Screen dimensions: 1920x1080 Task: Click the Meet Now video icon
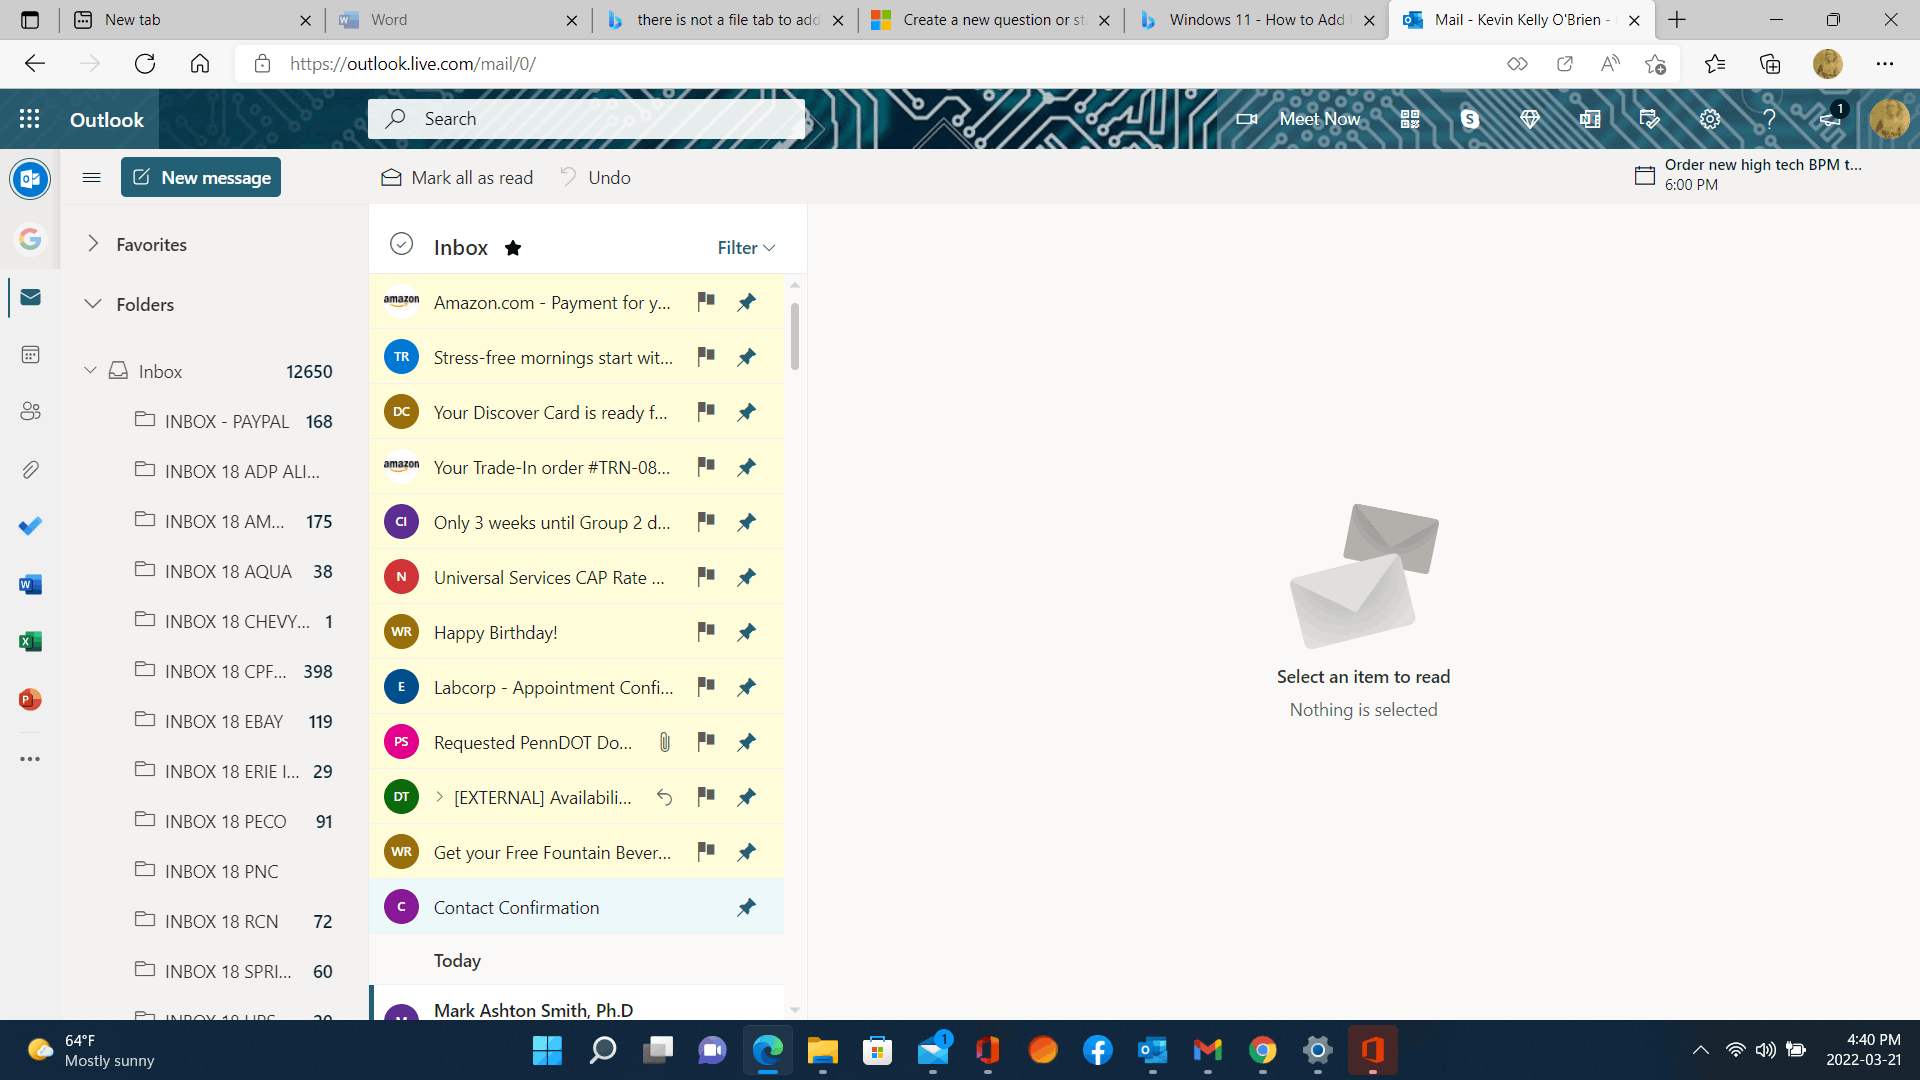(1246, 119)
